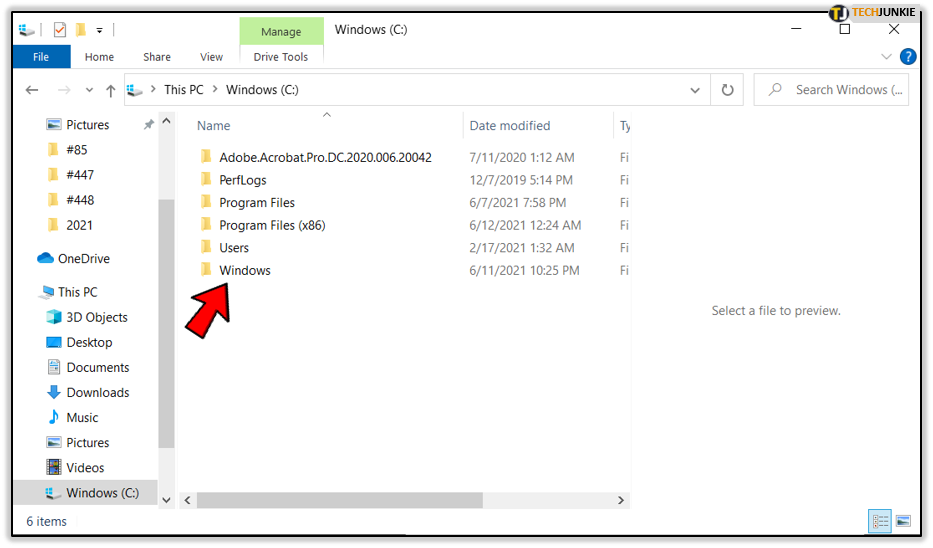This screenshot has height=548, width=933.
Task: Open the Downloads sidebar item
Action: pyautogui.click(x=97, y=392)
